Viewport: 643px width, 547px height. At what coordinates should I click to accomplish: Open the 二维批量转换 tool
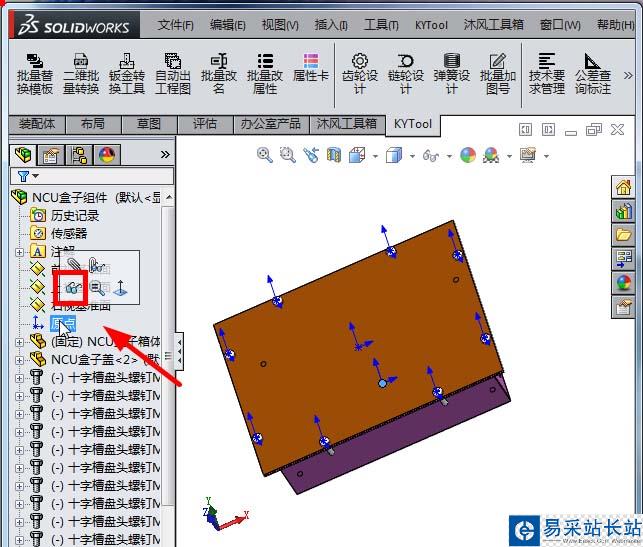[x=81, y=74]
